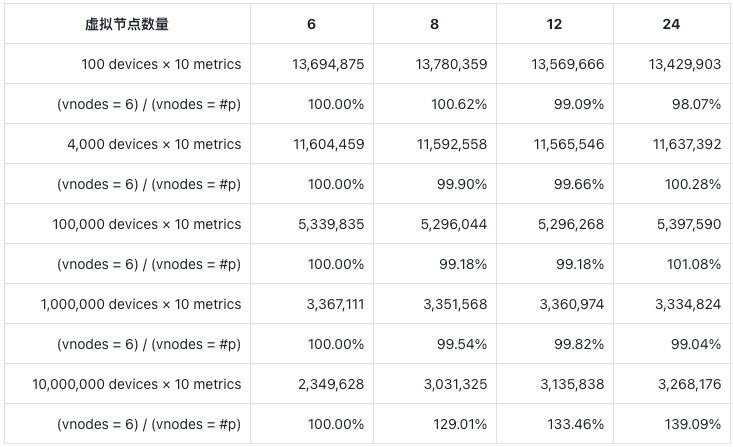Select the column header 6

312,24
